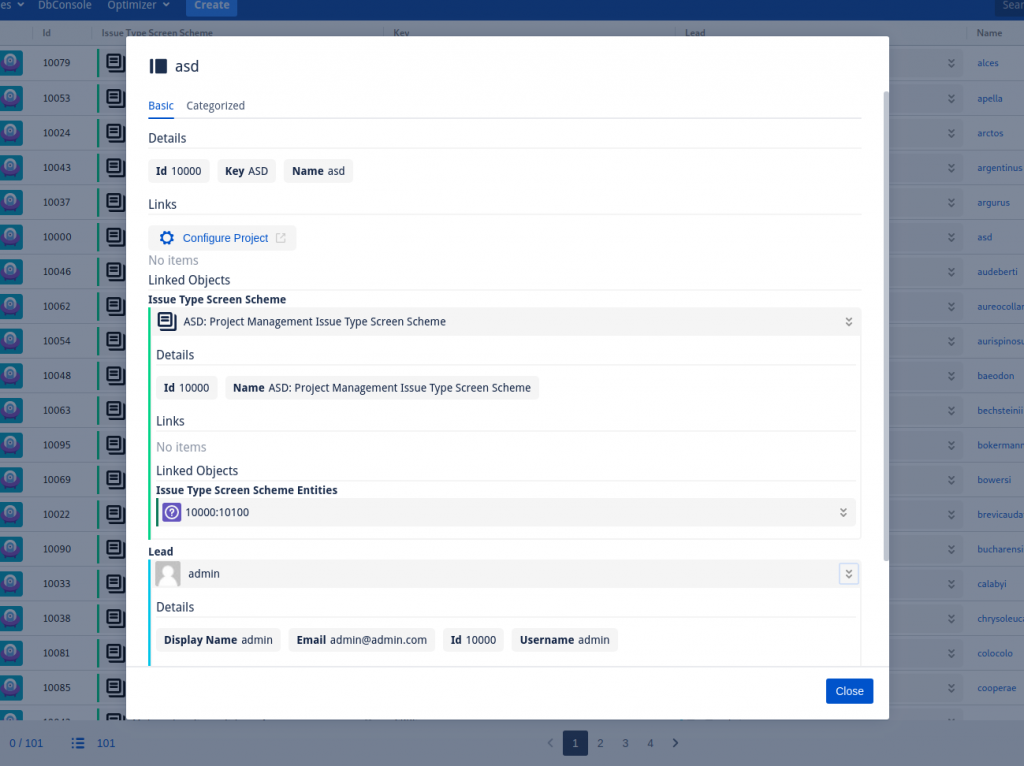Open the apella project link

coord(989,99)
